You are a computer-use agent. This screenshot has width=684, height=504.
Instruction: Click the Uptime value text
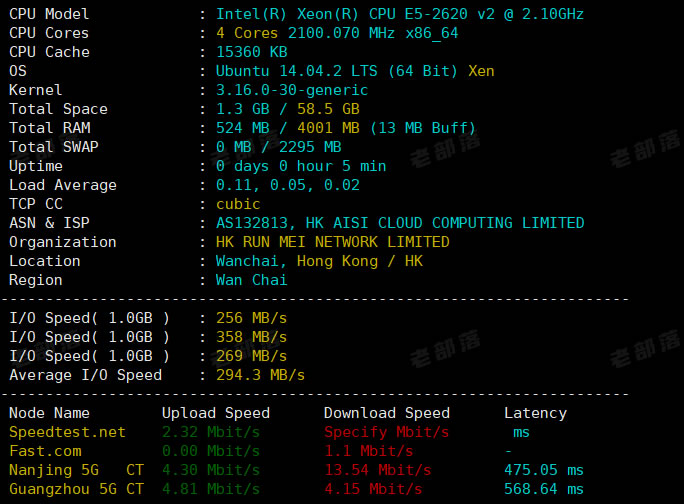click(301, 166)
